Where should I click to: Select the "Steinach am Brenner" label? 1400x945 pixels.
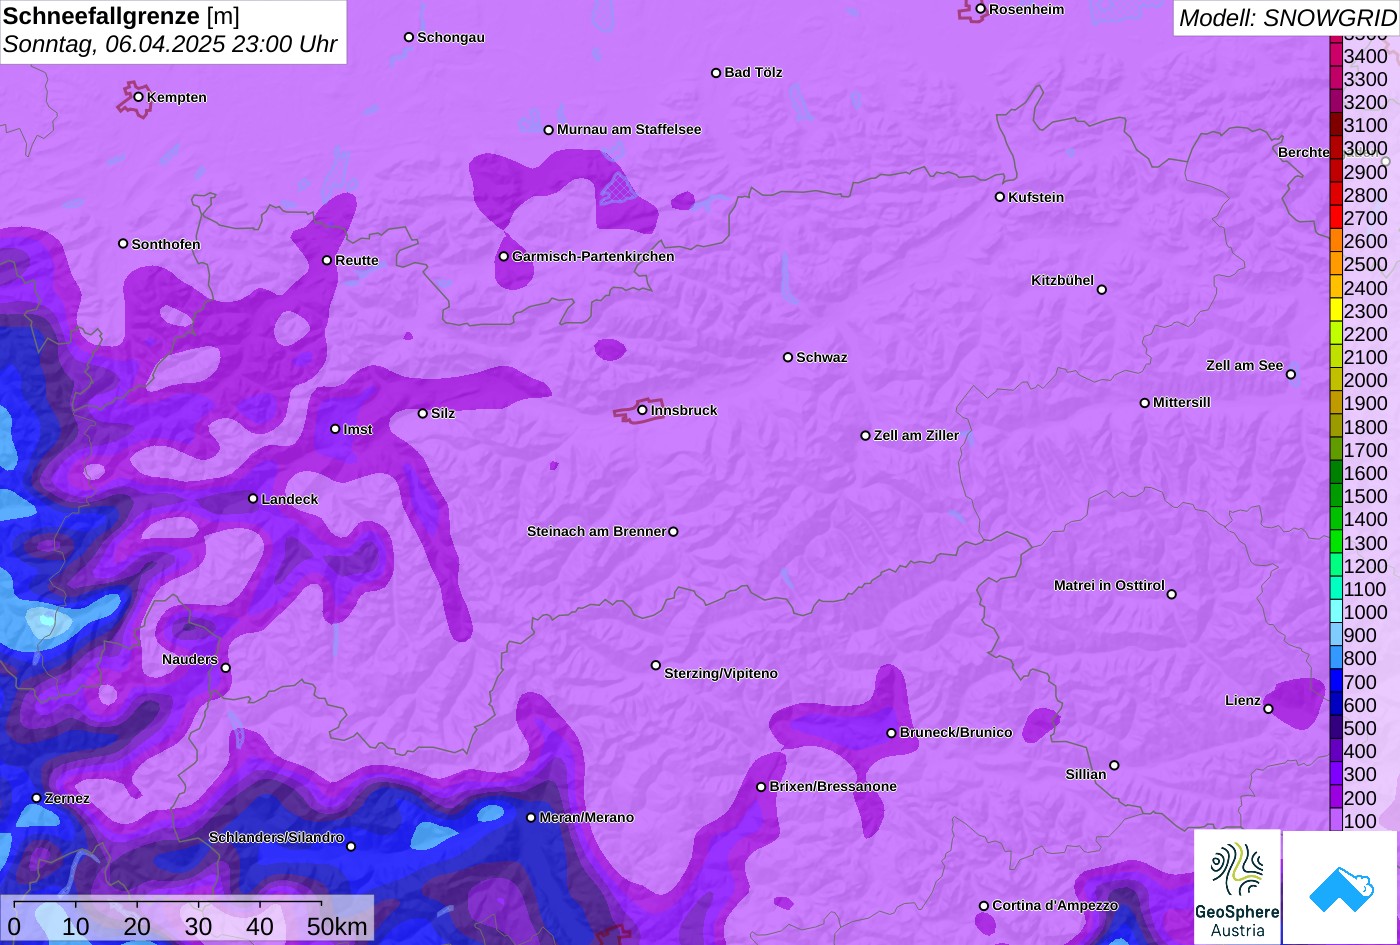click(x=596, y=531)
